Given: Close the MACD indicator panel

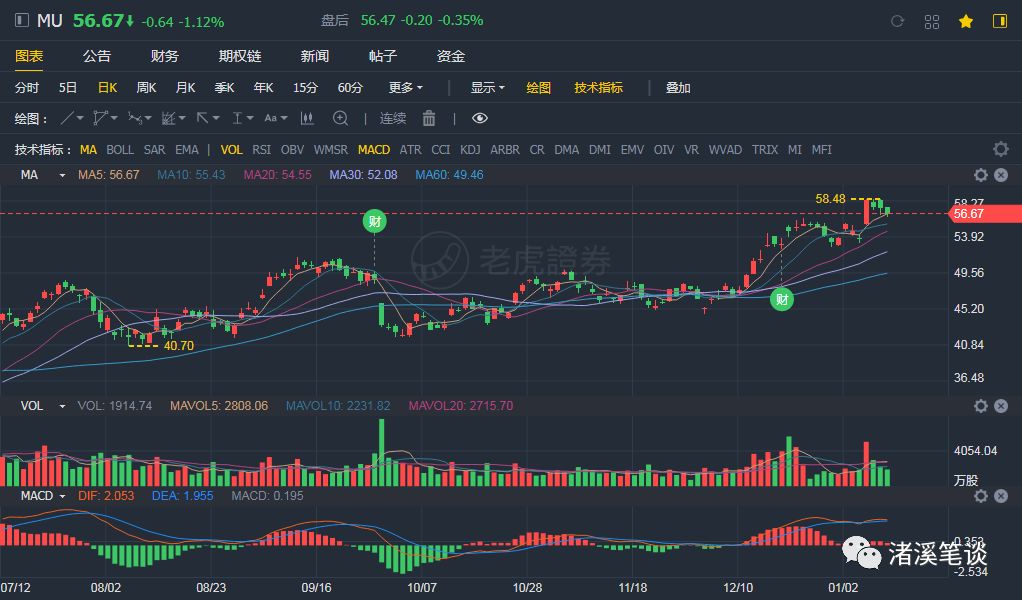Looking at the screenshot, I should pos(1001,496).
